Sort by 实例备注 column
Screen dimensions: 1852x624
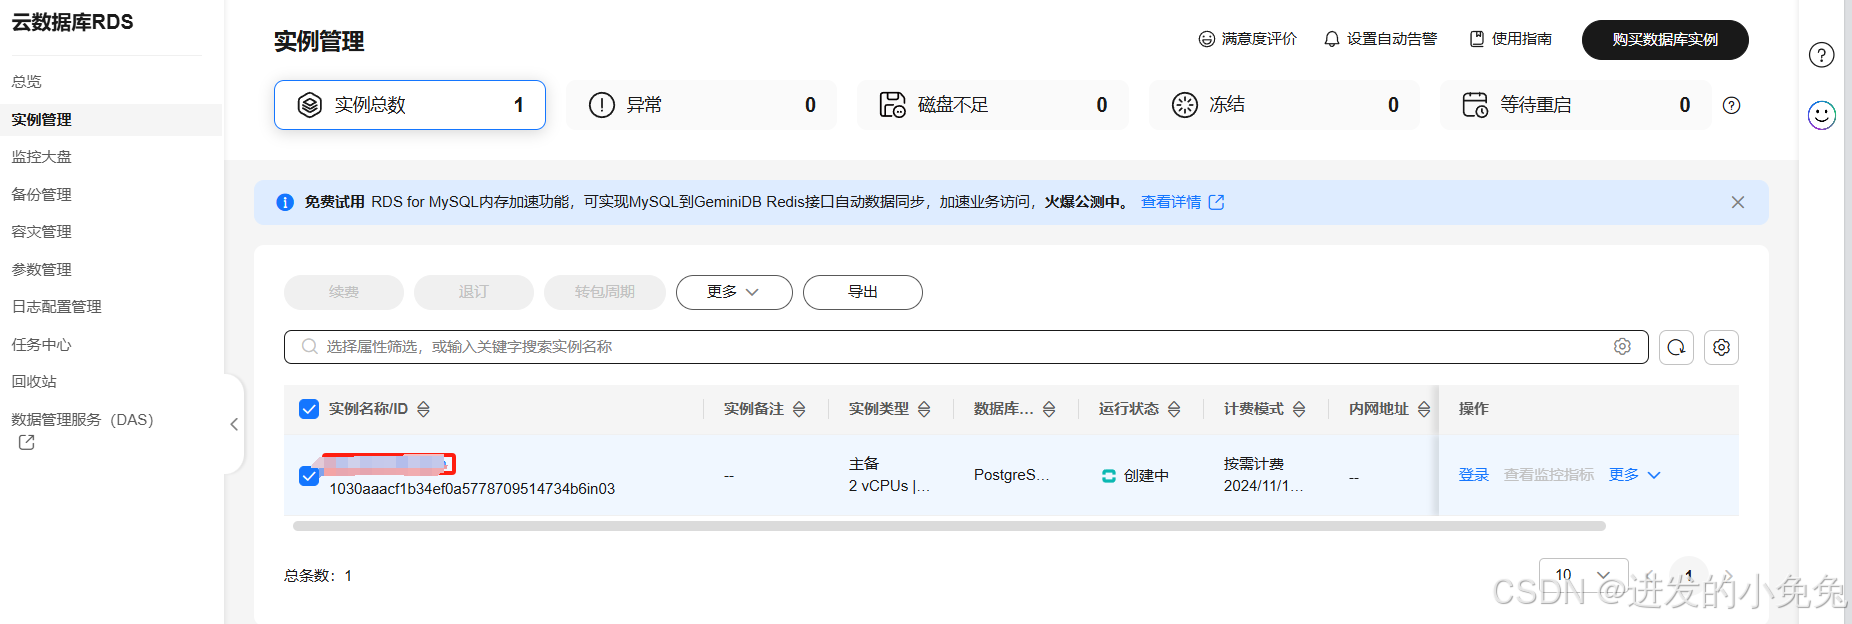click(800, 409)
